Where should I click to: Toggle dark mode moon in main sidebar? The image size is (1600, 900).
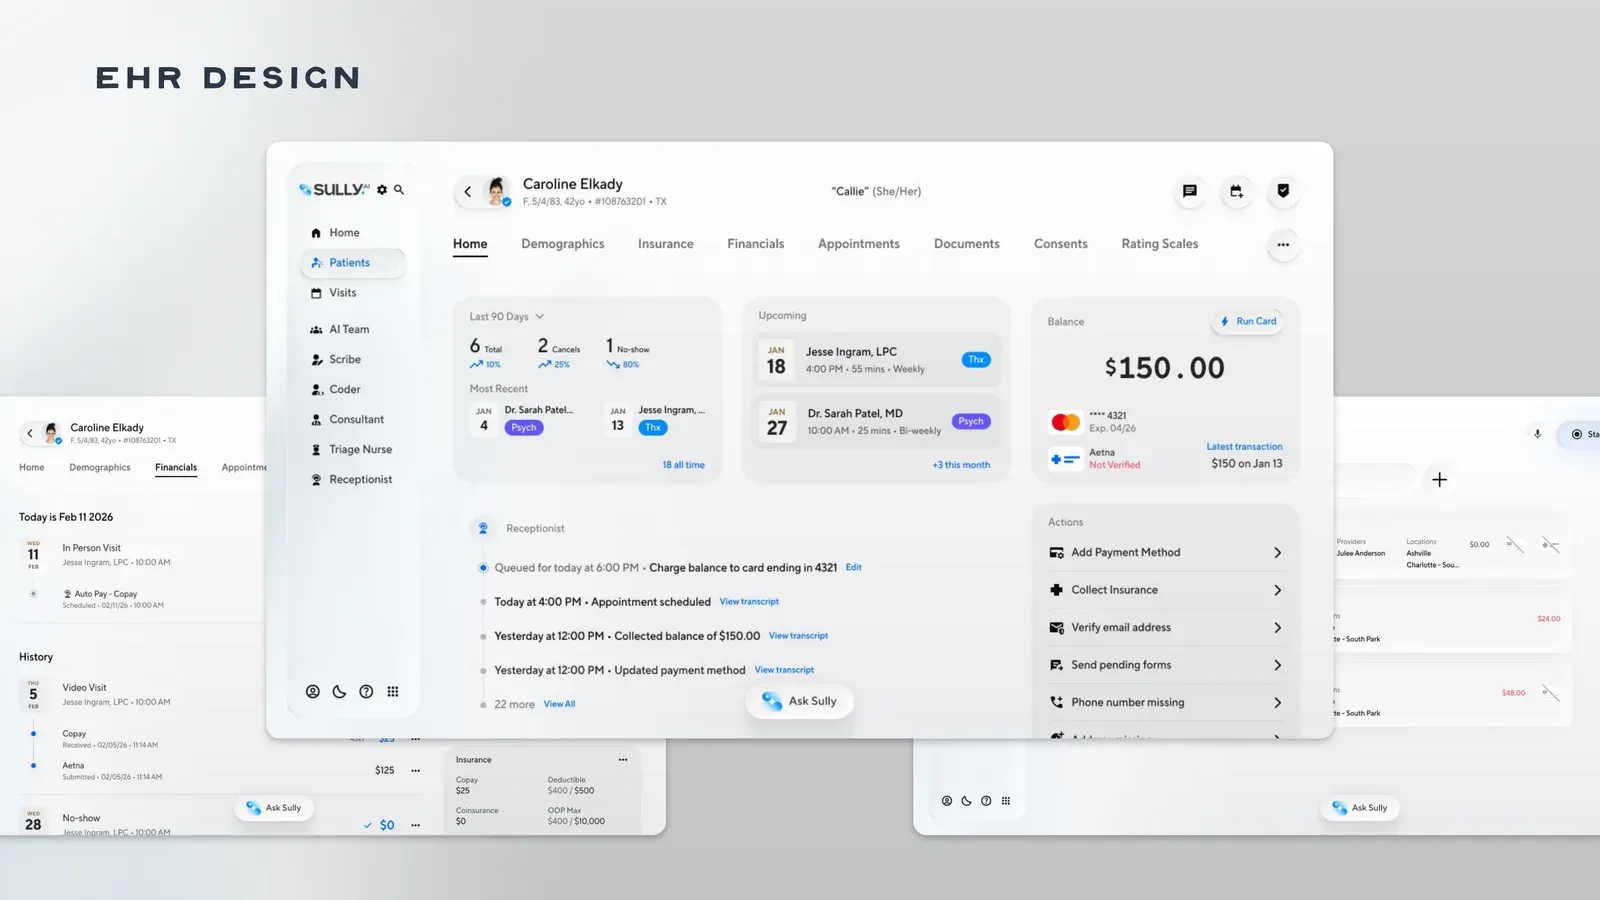point(340,692)
